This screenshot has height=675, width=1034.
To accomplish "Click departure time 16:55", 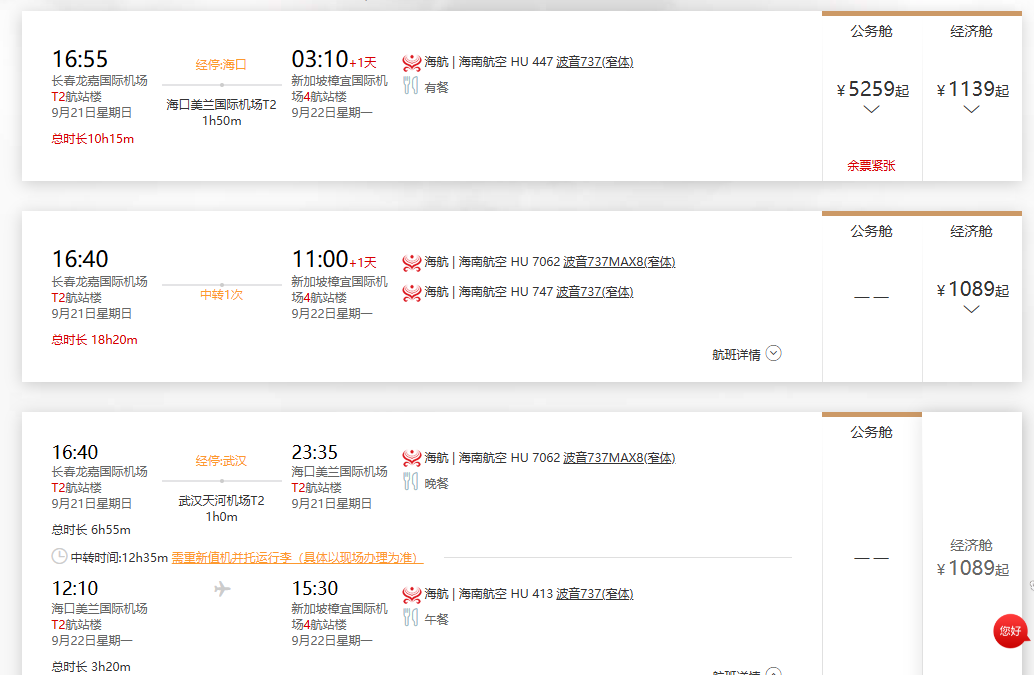I will click(80, 59).
